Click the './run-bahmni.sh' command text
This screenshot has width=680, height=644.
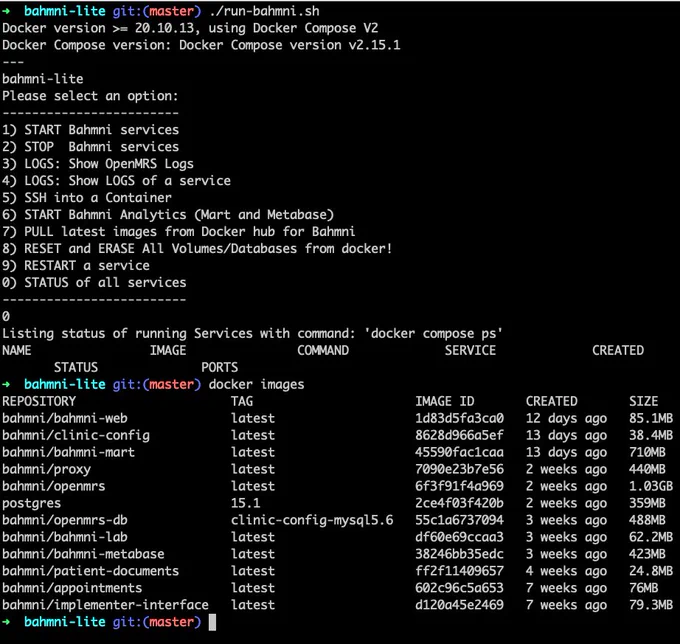click(264, 11)
